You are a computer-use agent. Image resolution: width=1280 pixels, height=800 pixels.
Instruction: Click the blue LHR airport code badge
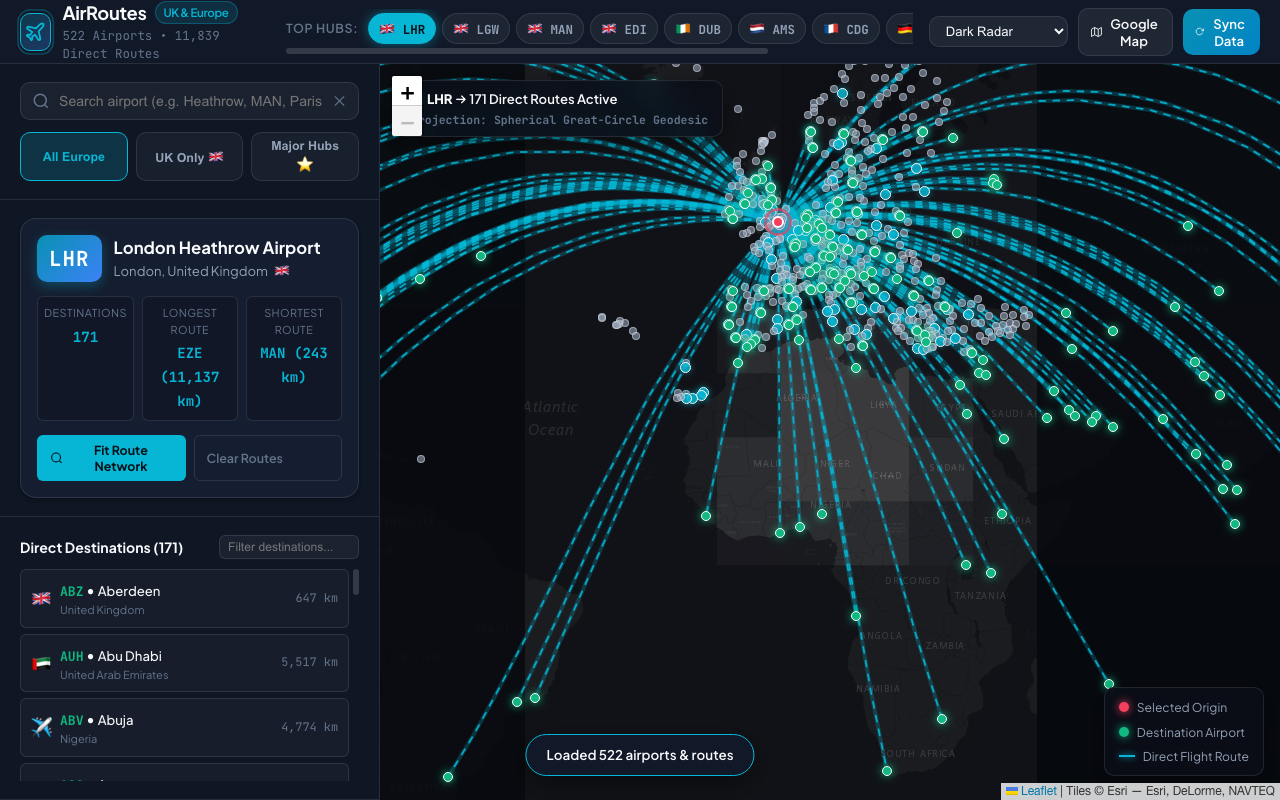(69, 259)
